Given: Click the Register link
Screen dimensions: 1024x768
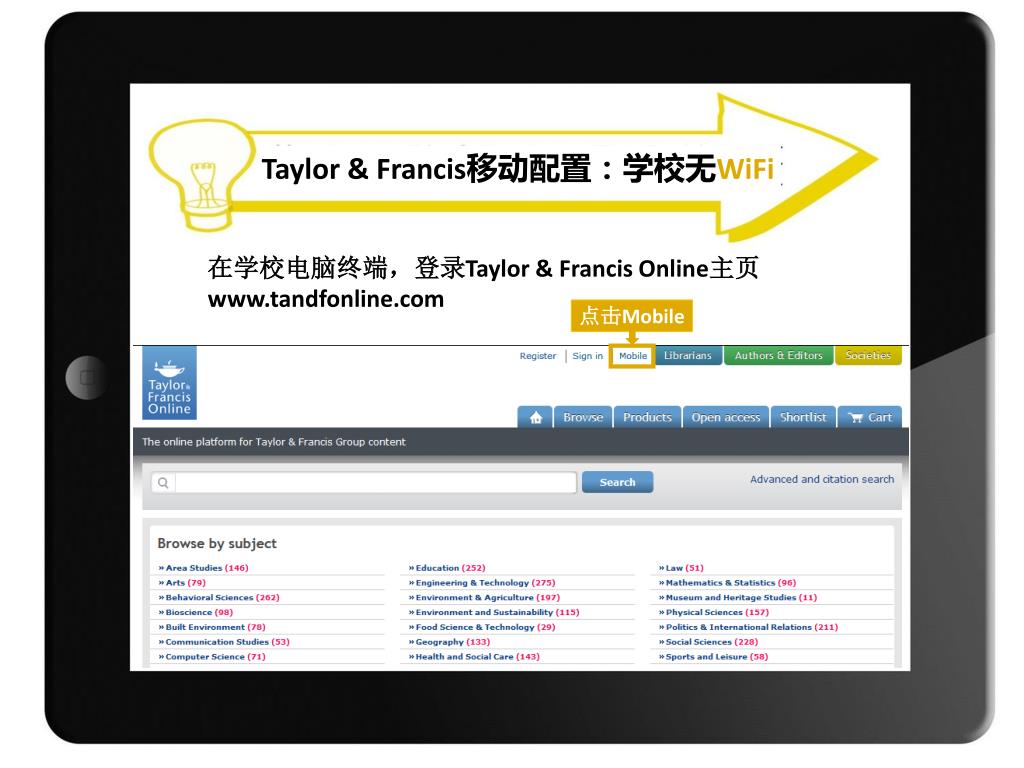Looking at the screenshot, I should 538,356.
